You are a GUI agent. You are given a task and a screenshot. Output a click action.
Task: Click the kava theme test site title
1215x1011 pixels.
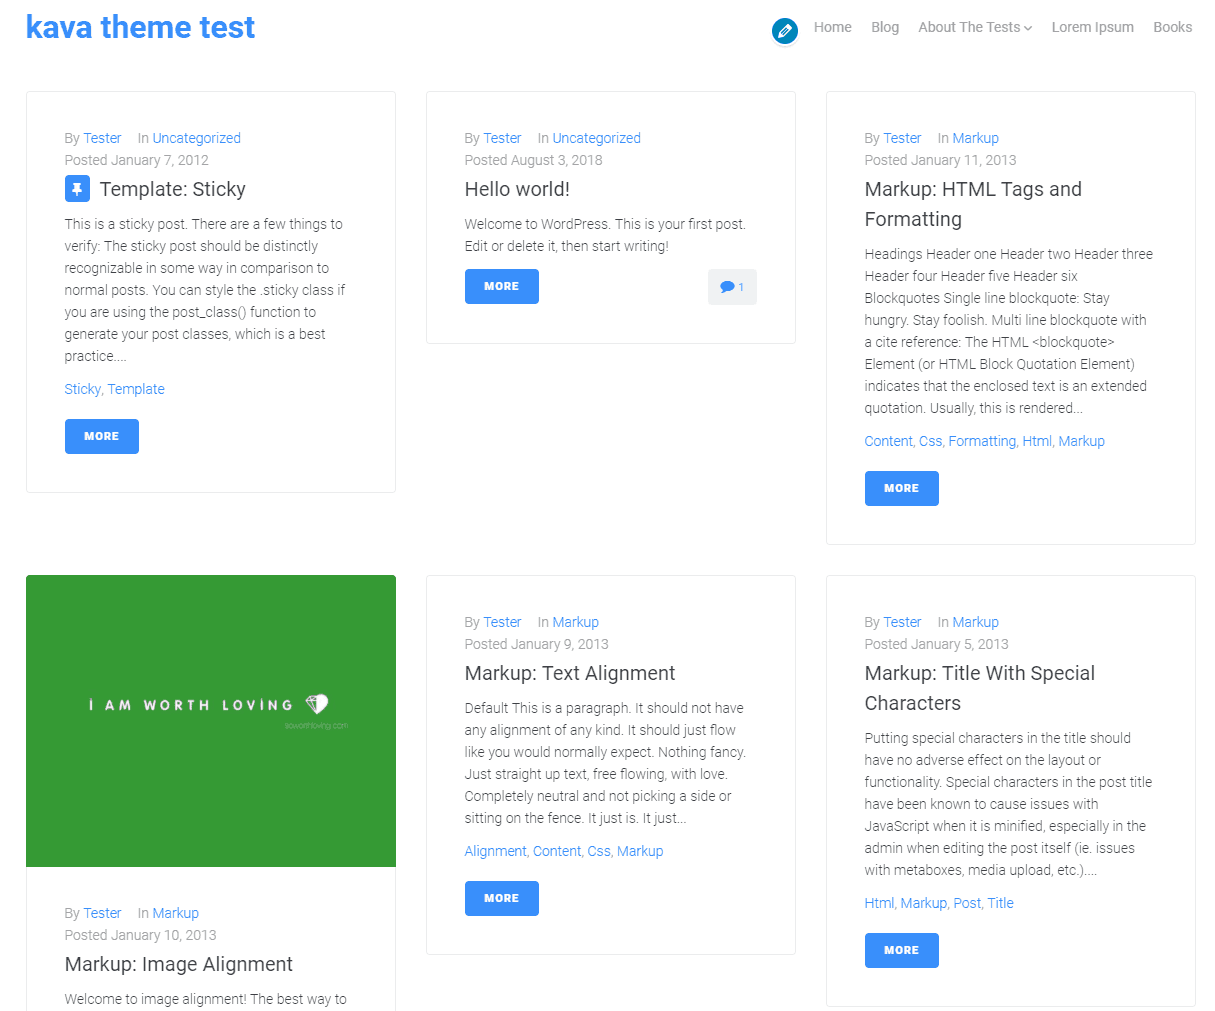[140, 27]
